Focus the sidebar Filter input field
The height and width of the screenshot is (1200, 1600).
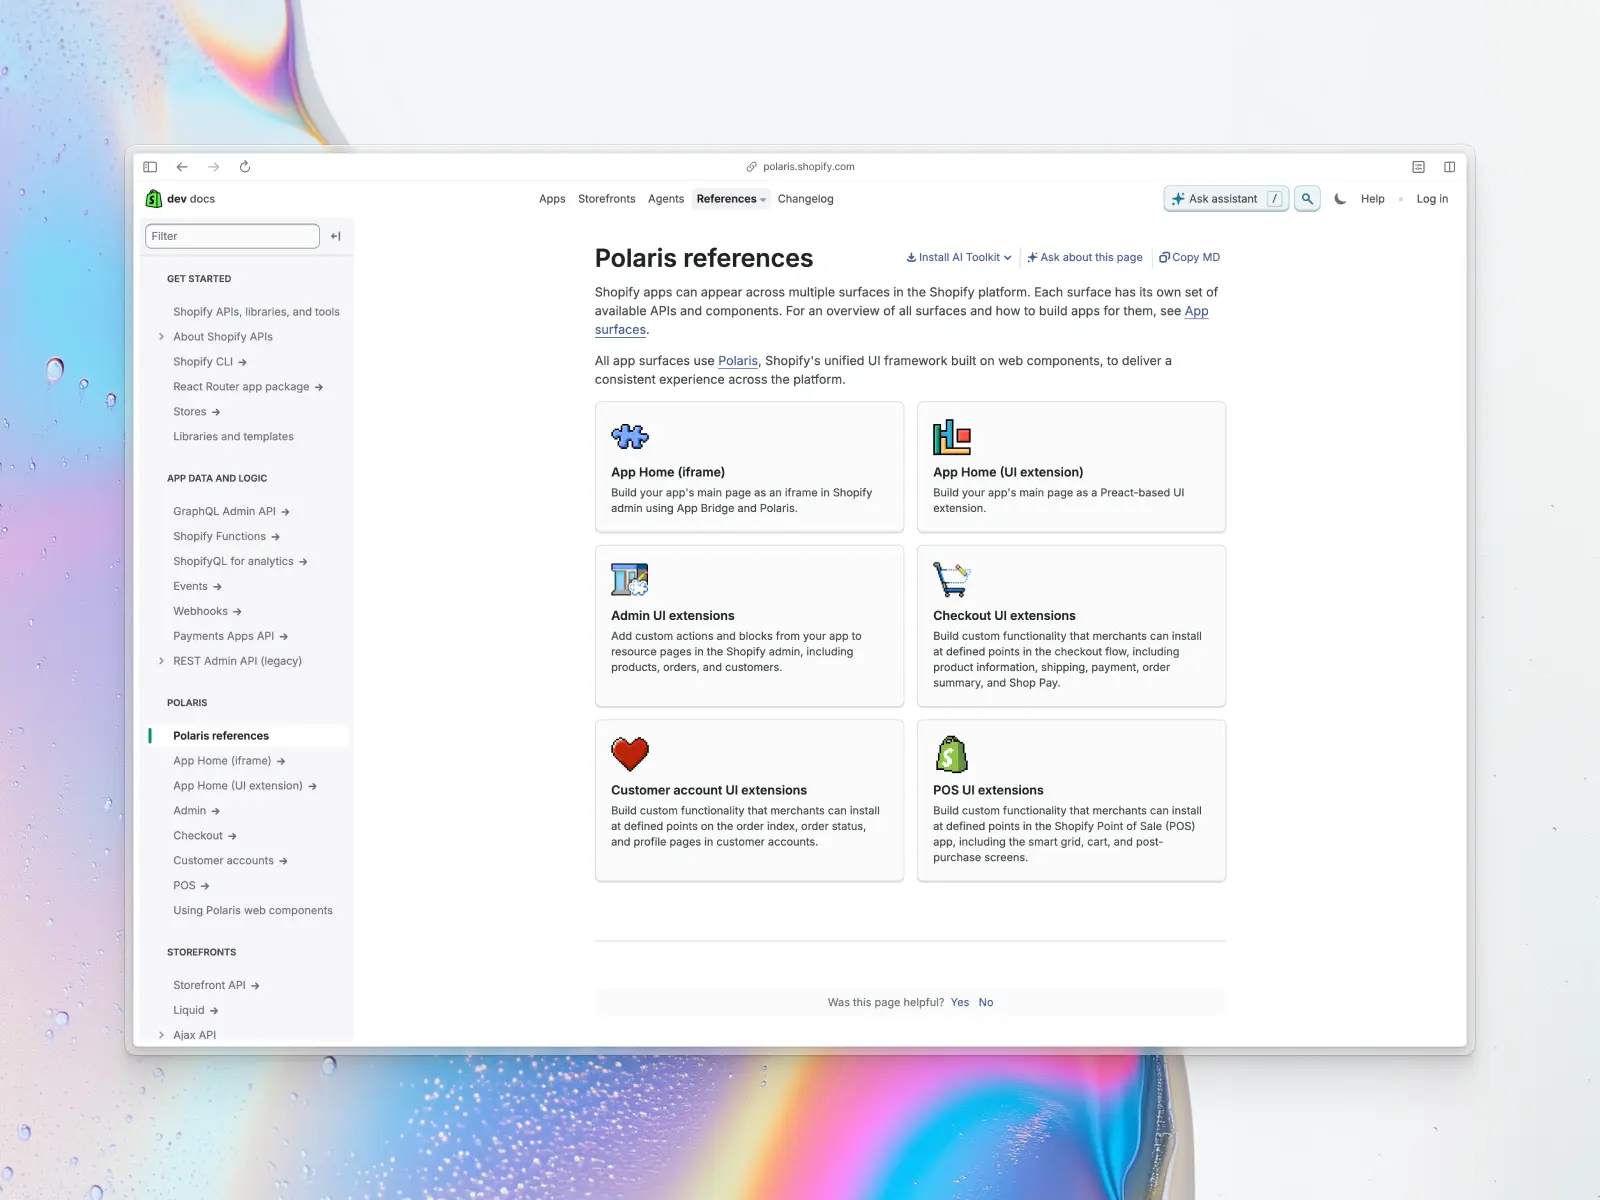click(x=232, y=236)
